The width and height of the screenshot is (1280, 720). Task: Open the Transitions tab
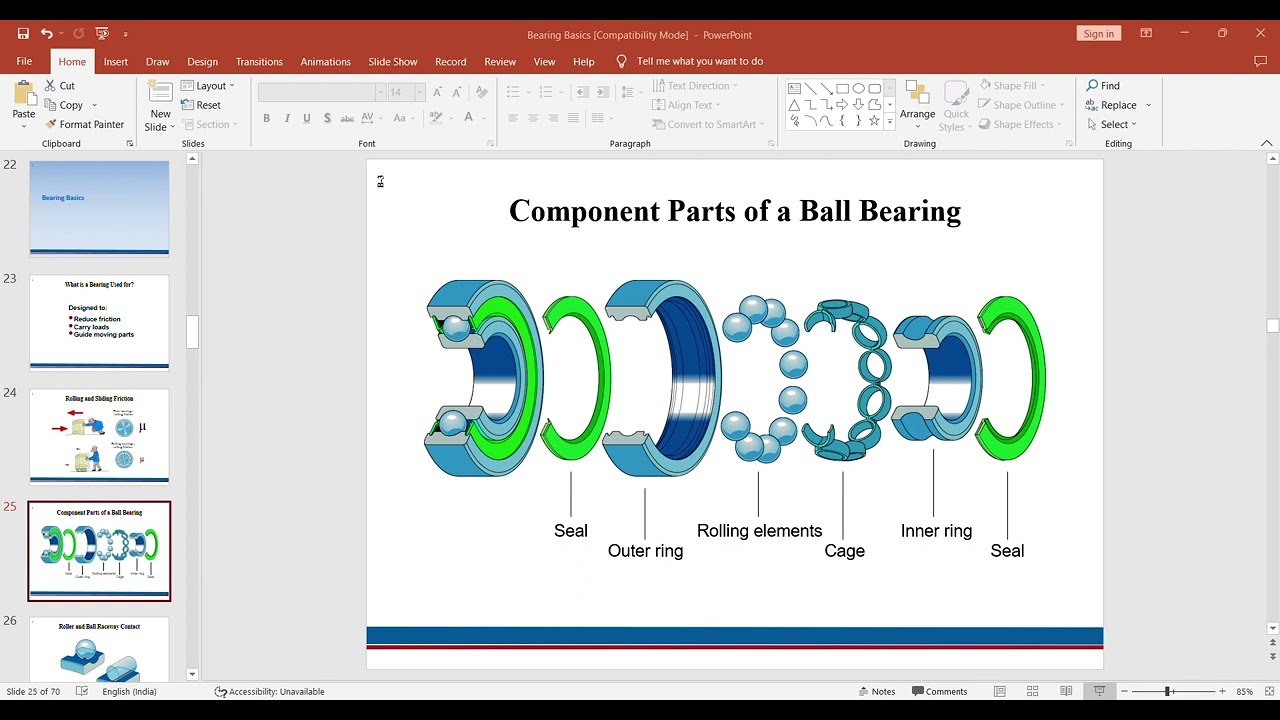tap(259, 61)
